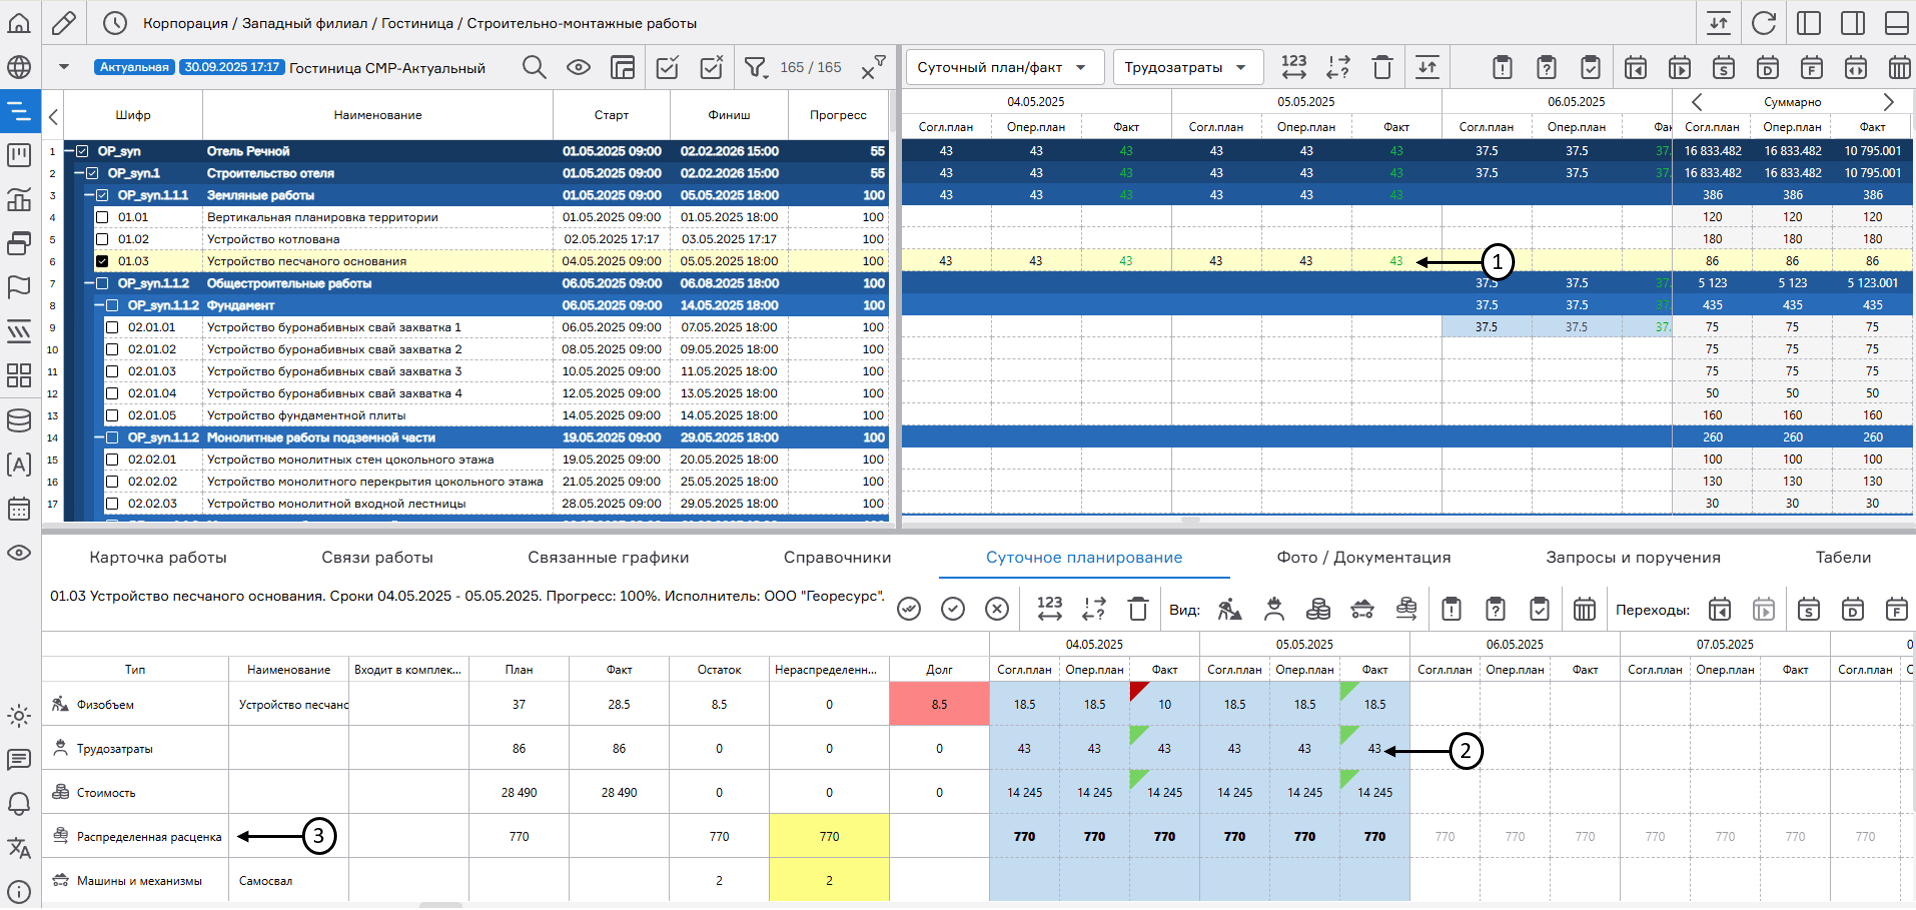Collapse the OP_syn.1.1.1 Земляные работы group
Viewport: 1916px width, 910px height.
(x=89, y=195)
